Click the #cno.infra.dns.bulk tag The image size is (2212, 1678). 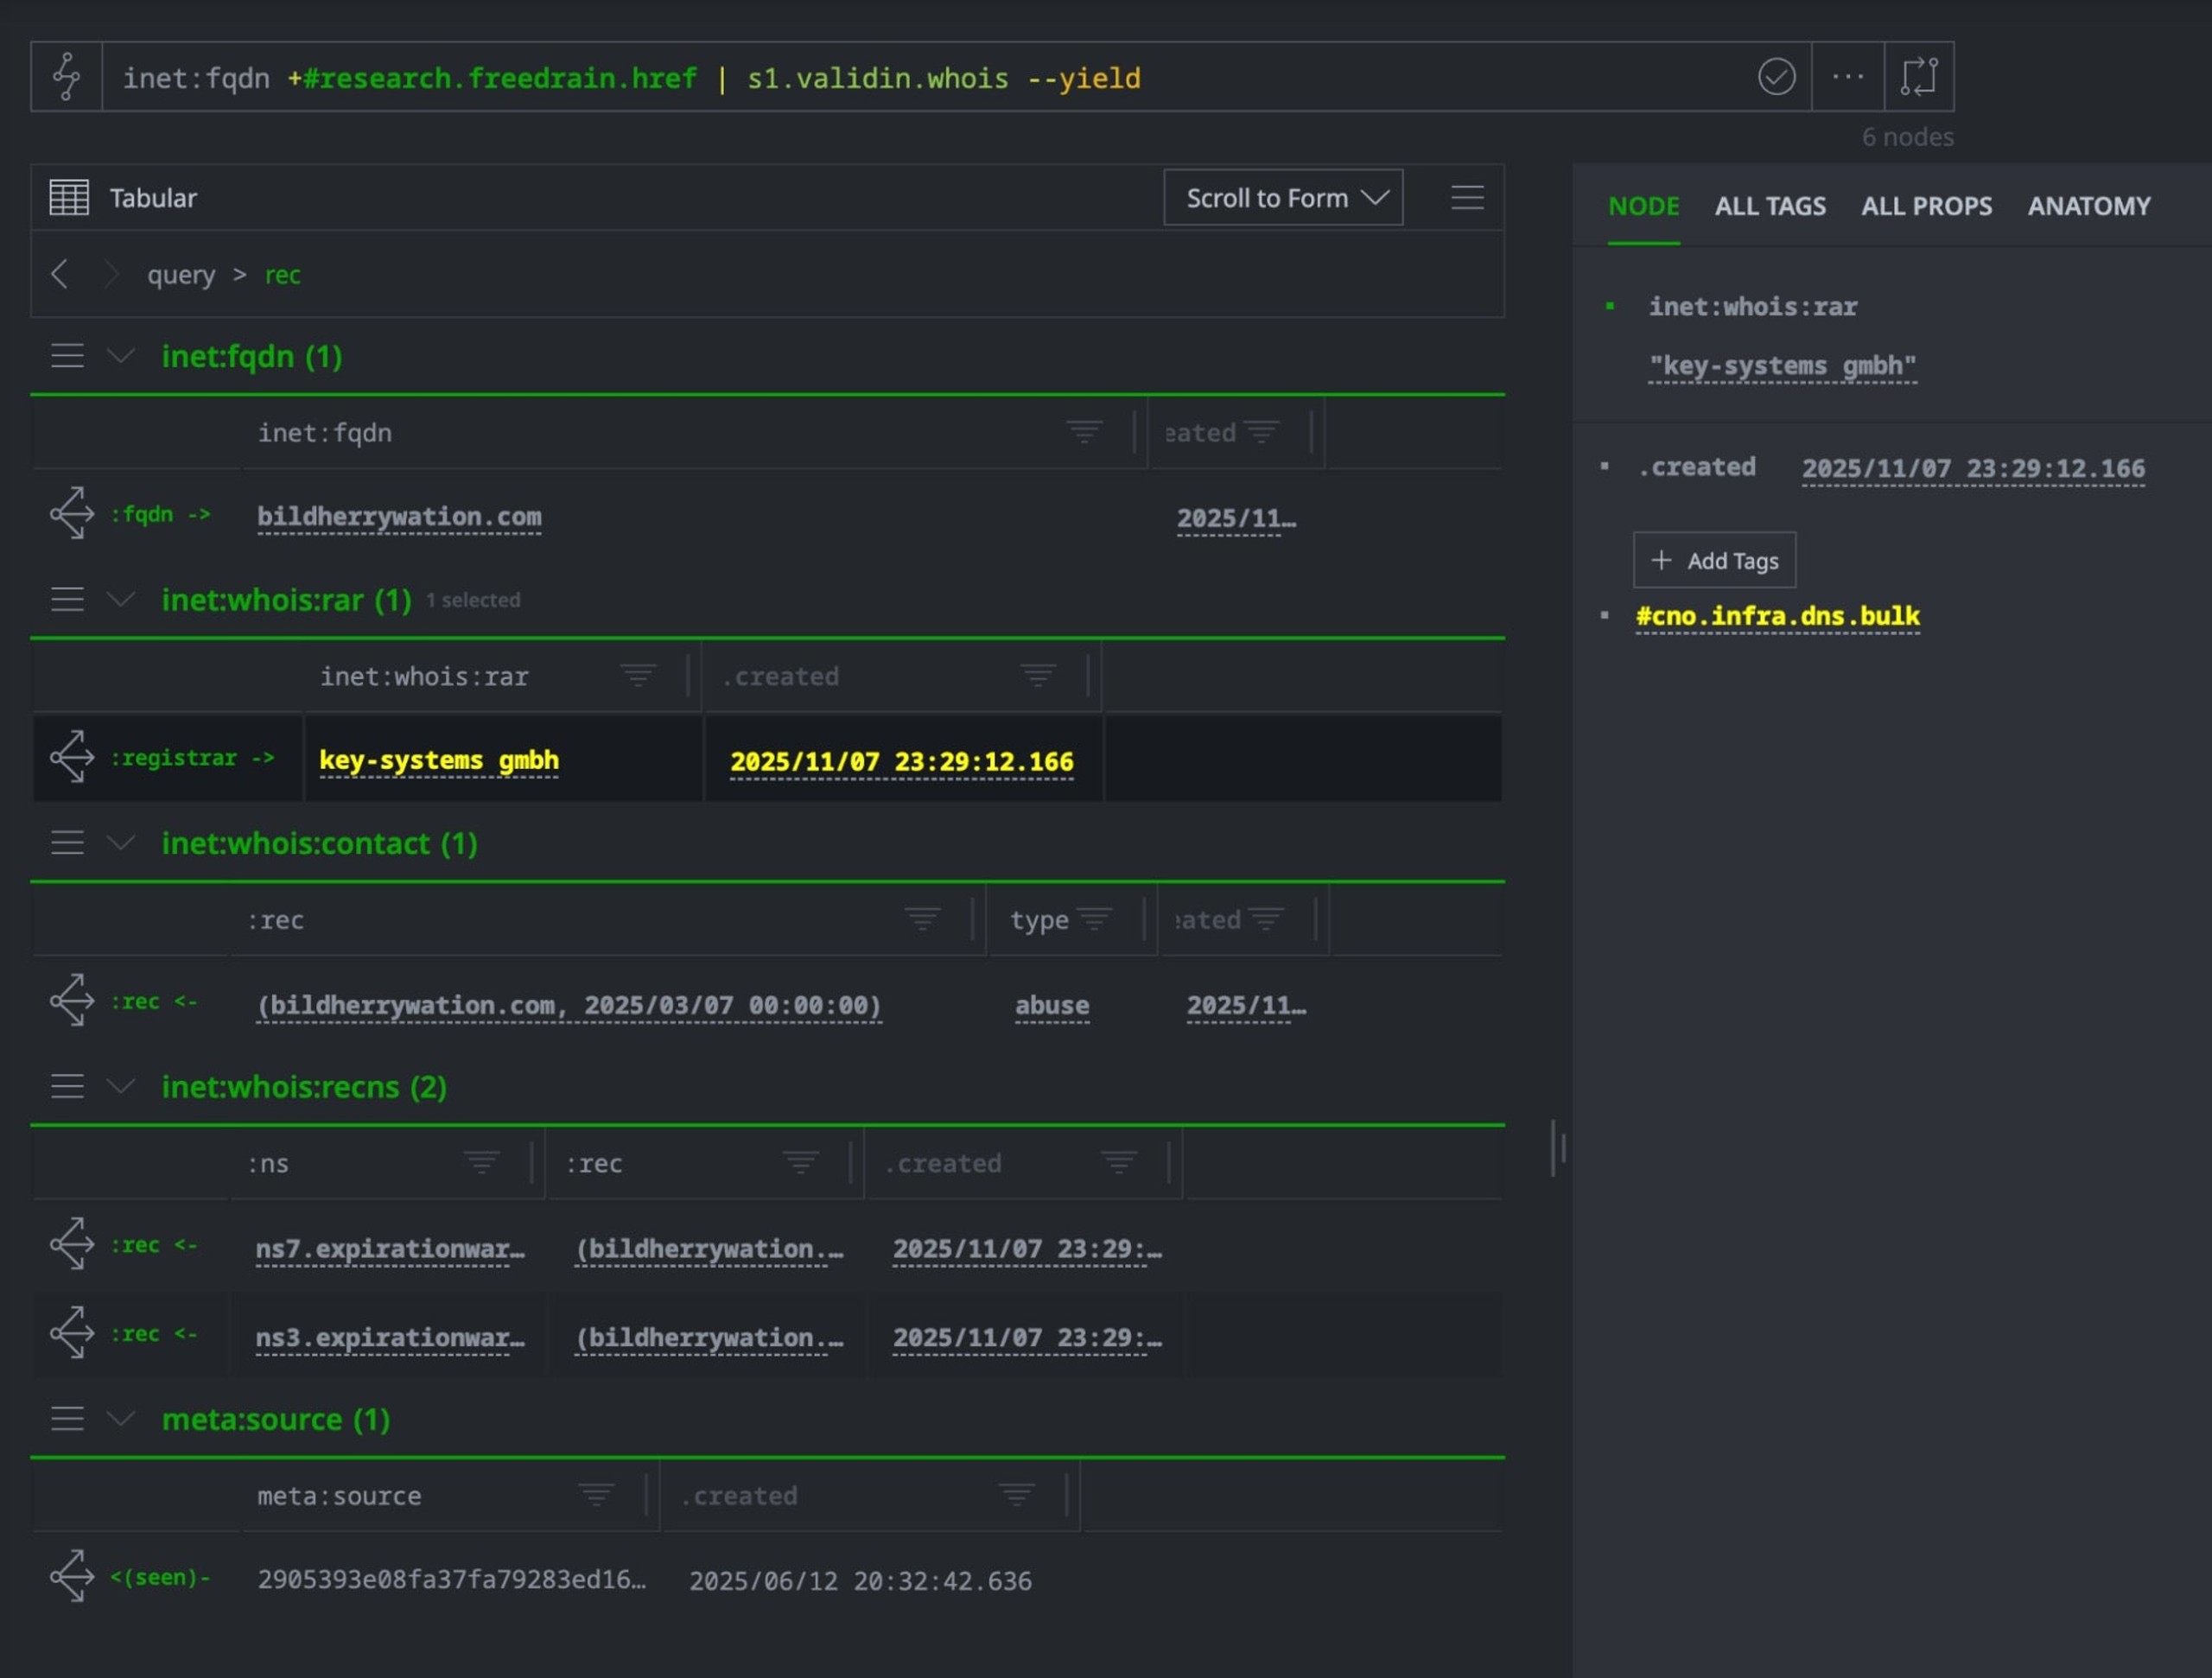tap(1777, 616)
